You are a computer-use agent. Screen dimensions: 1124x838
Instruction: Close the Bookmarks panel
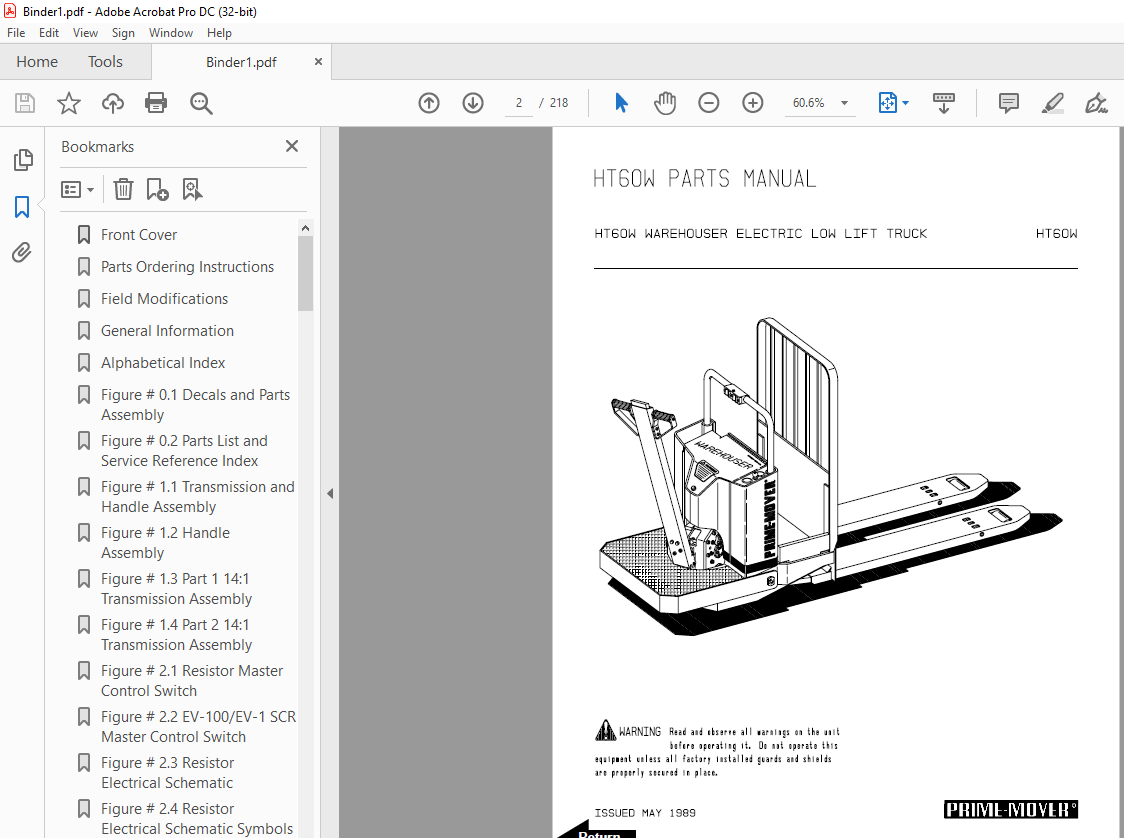pos(292,146)
